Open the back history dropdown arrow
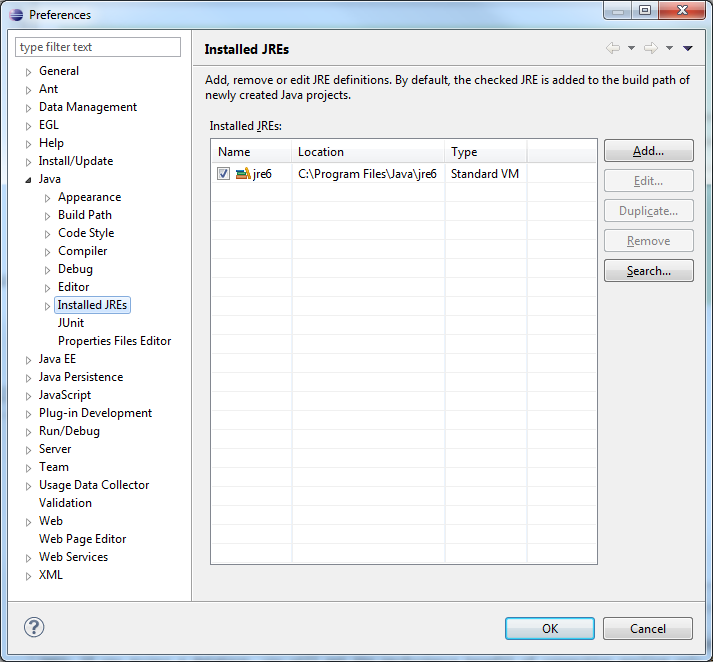713x662 pixels. (x=631, y=48)
